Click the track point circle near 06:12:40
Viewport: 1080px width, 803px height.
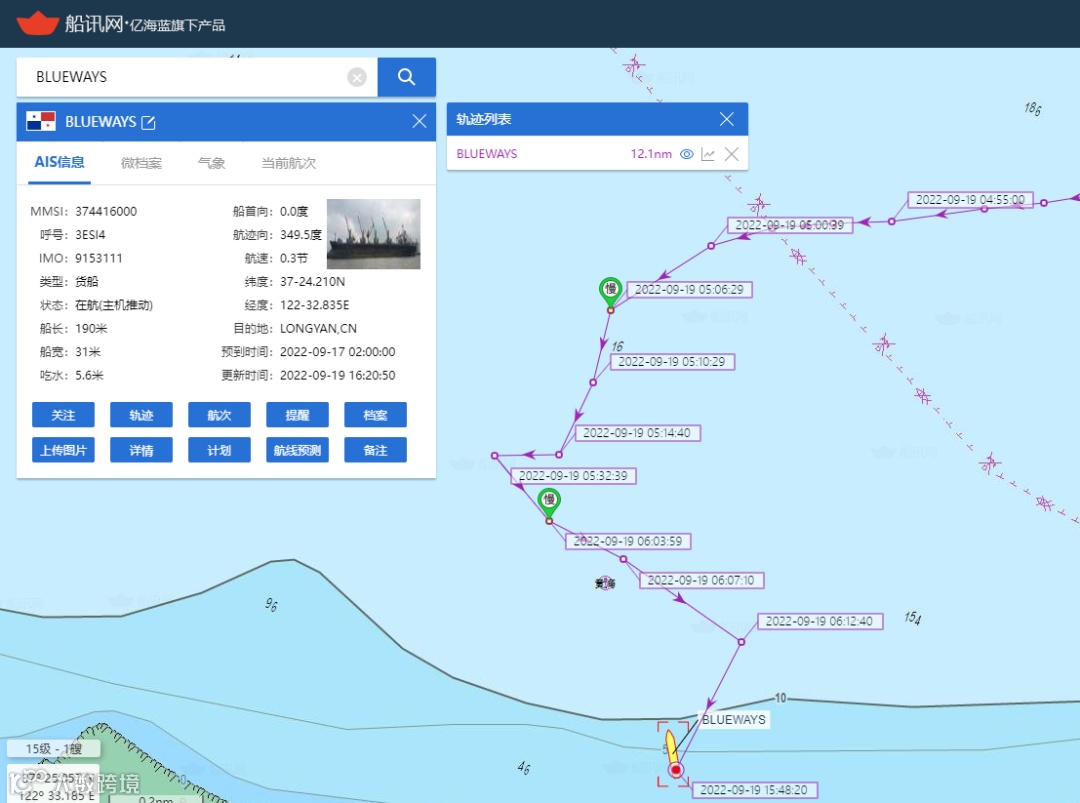coord(741,642)
